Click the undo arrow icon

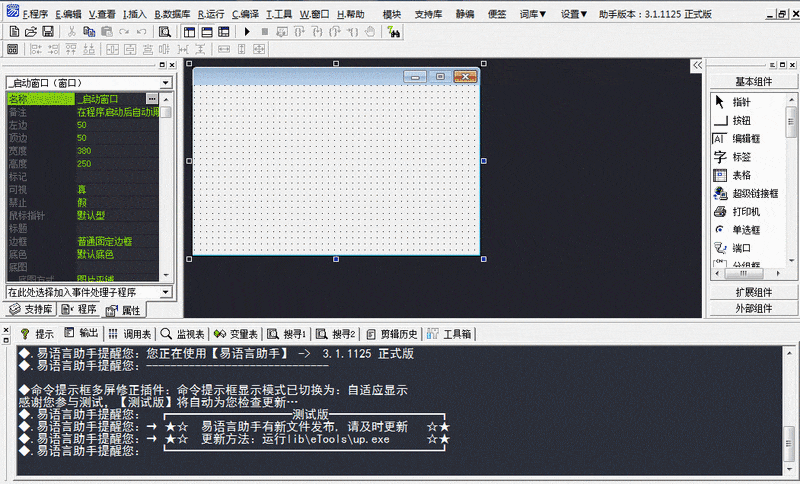point(141,32)
